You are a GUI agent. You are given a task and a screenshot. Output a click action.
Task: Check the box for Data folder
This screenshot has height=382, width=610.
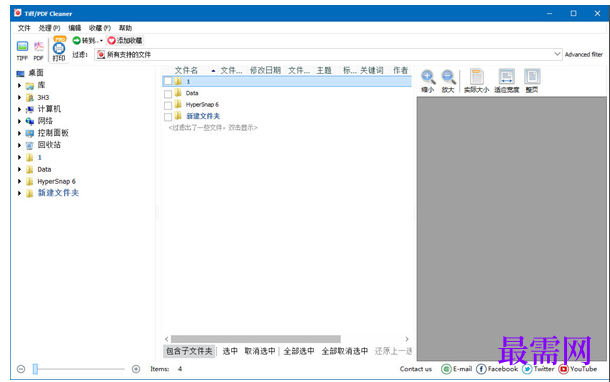click(168, 94)
